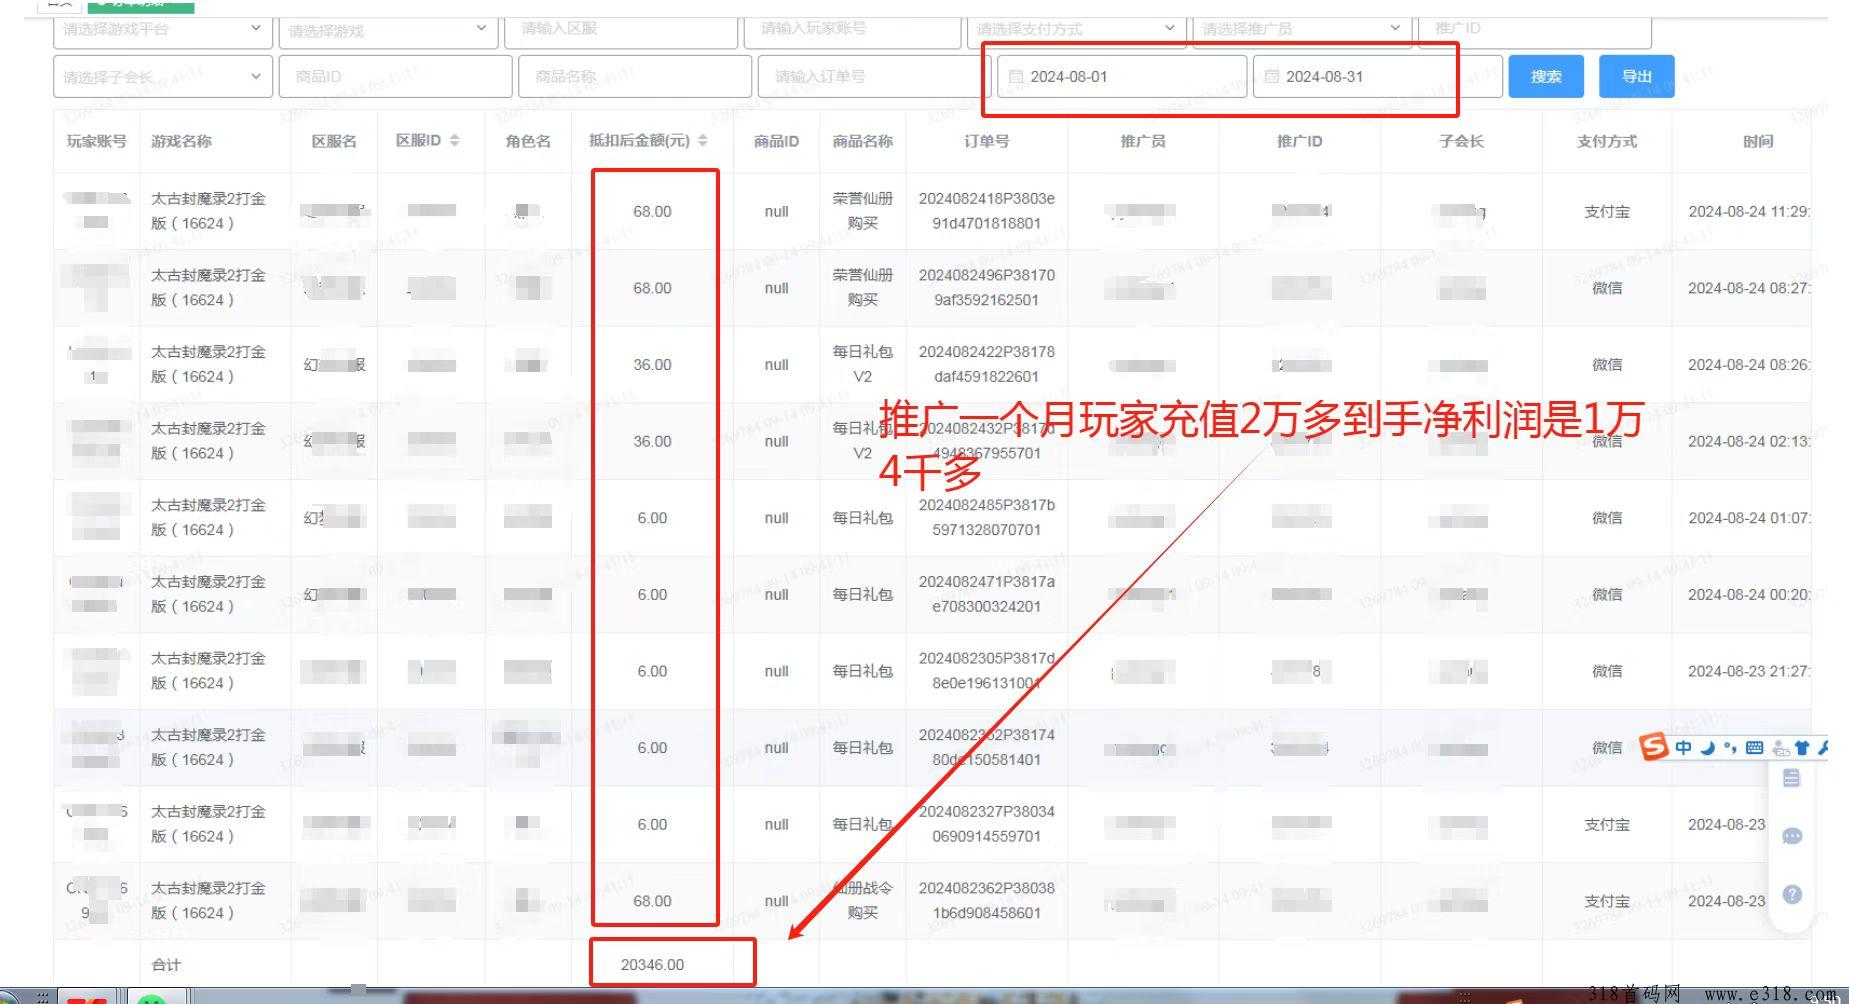Click the blue 导出 export button
The image size is (1849, 1004).
pos(1636,77)
